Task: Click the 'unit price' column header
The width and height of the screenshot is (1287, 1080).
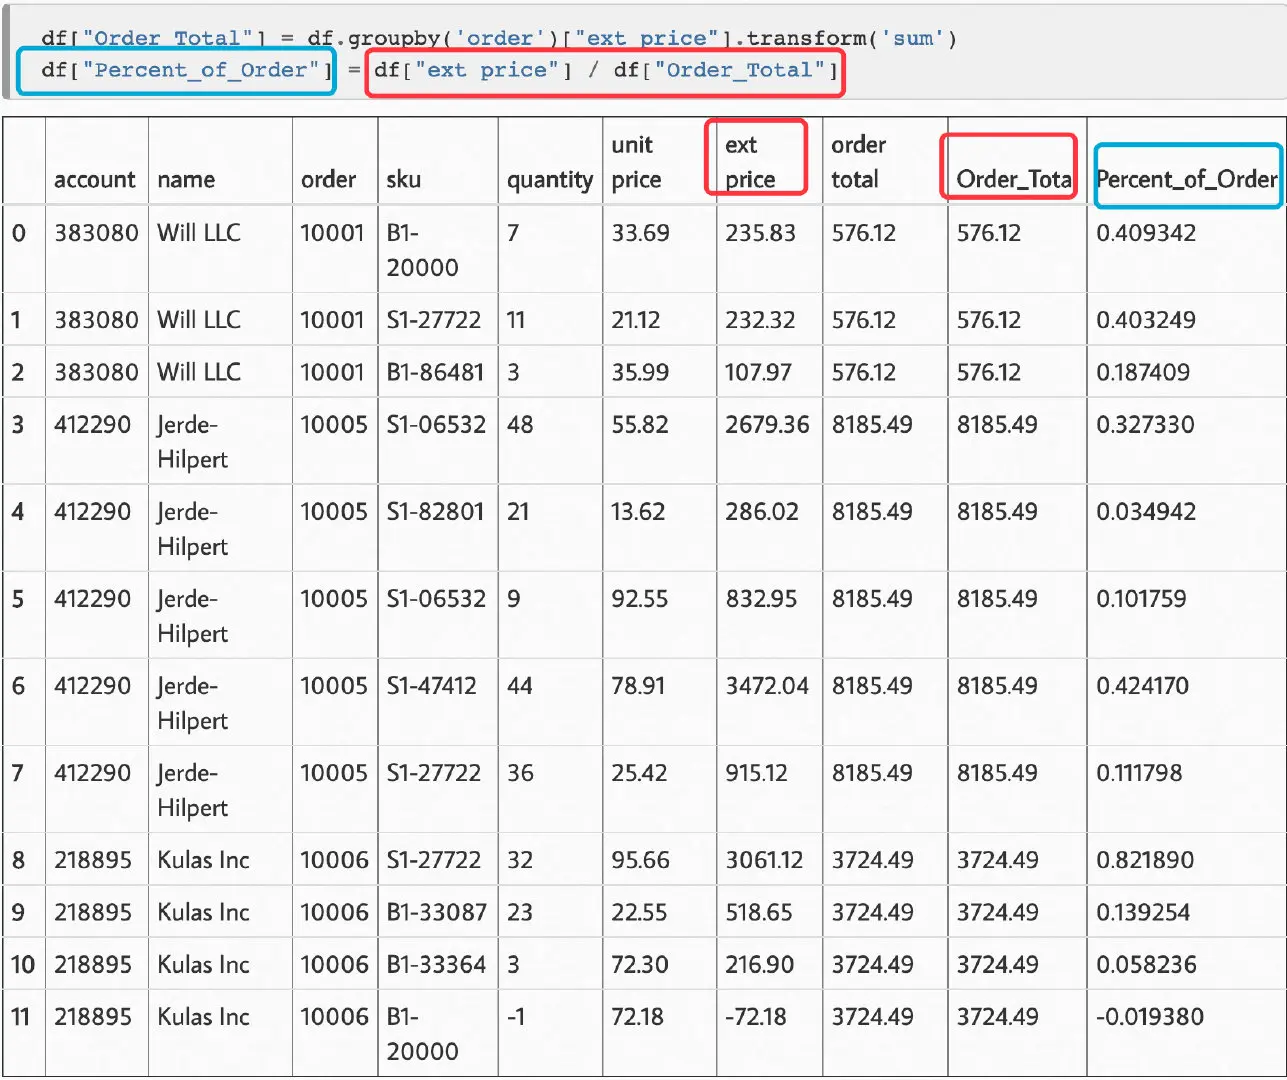Action: [636, 162]
